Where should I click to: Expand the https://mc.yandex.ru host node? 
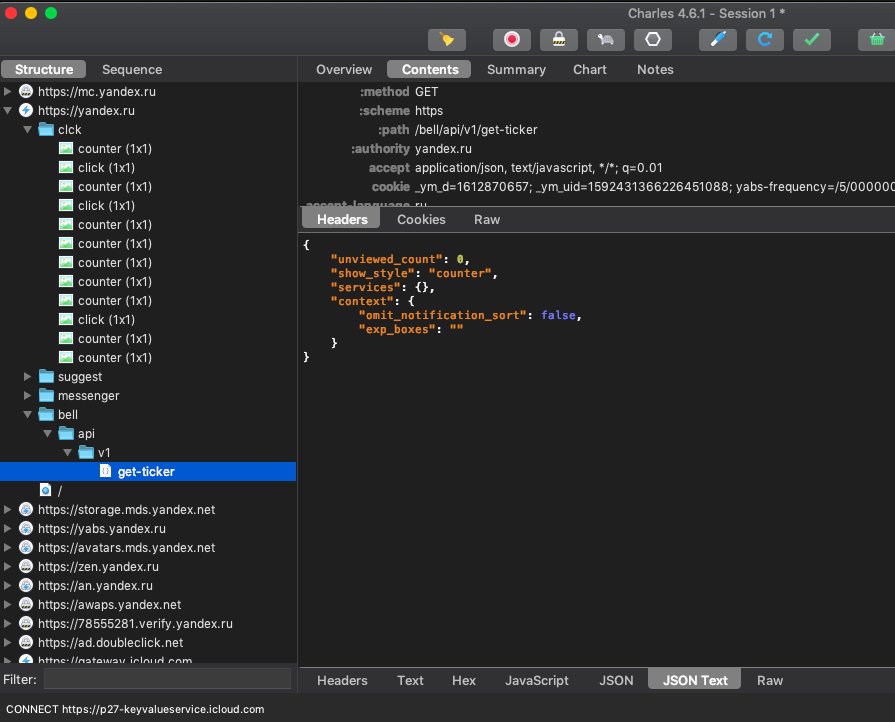point(8,92)
